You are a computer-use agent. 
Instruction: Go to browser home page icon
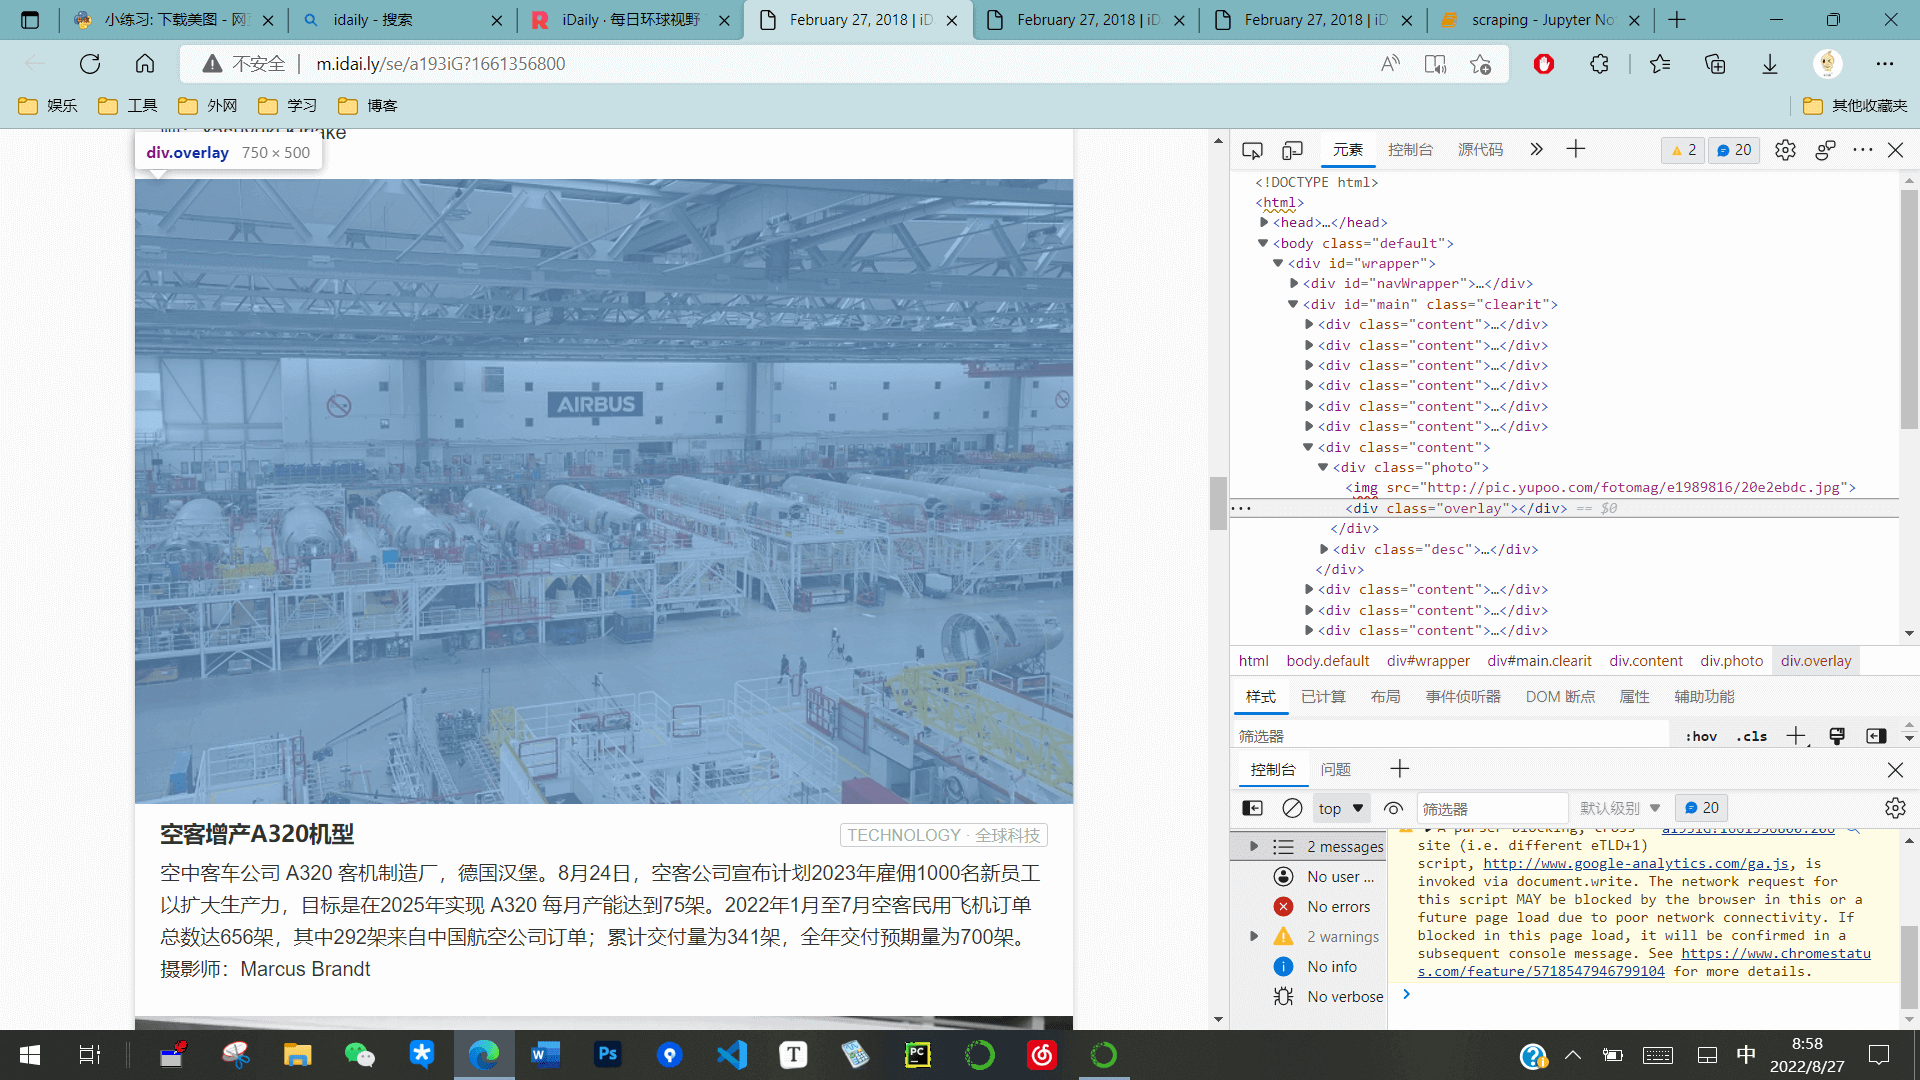click(x=145, y=64)
